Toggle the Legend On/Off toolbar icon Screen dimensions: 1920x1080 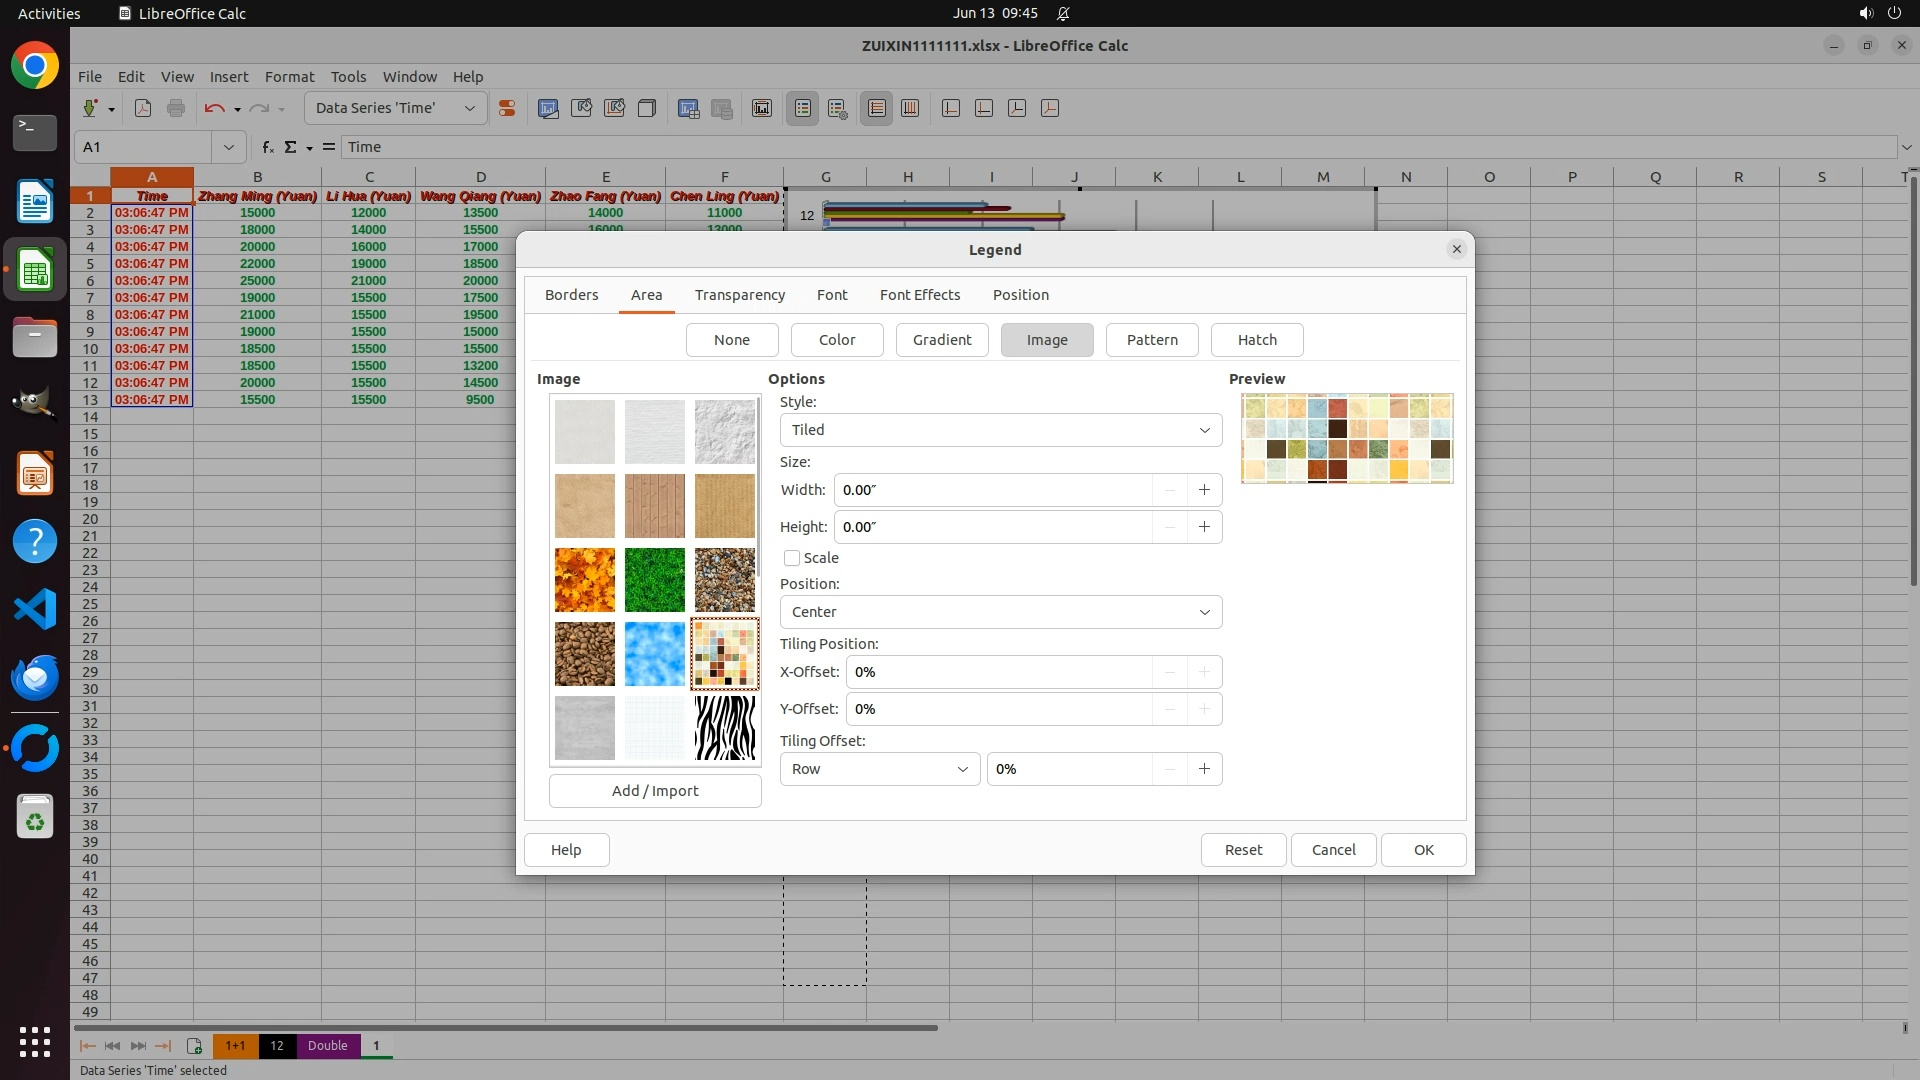pos(803,108)
